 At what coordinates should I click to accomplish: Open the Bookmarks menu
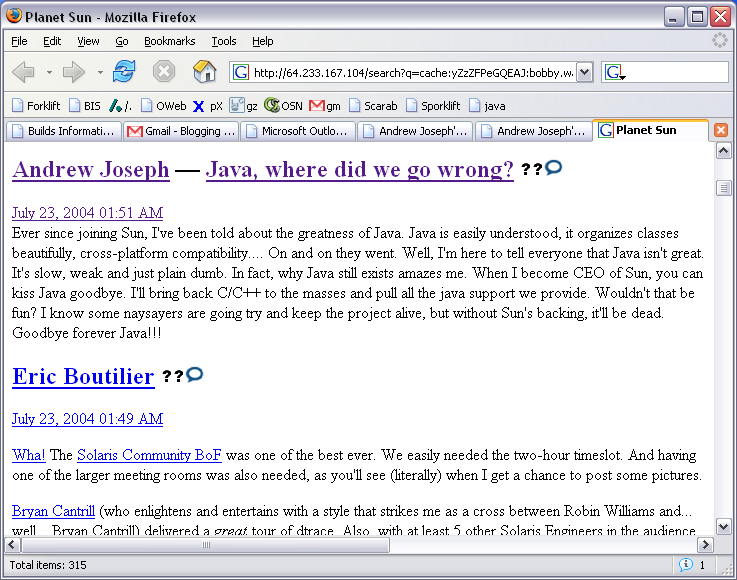tap(169, 41)
